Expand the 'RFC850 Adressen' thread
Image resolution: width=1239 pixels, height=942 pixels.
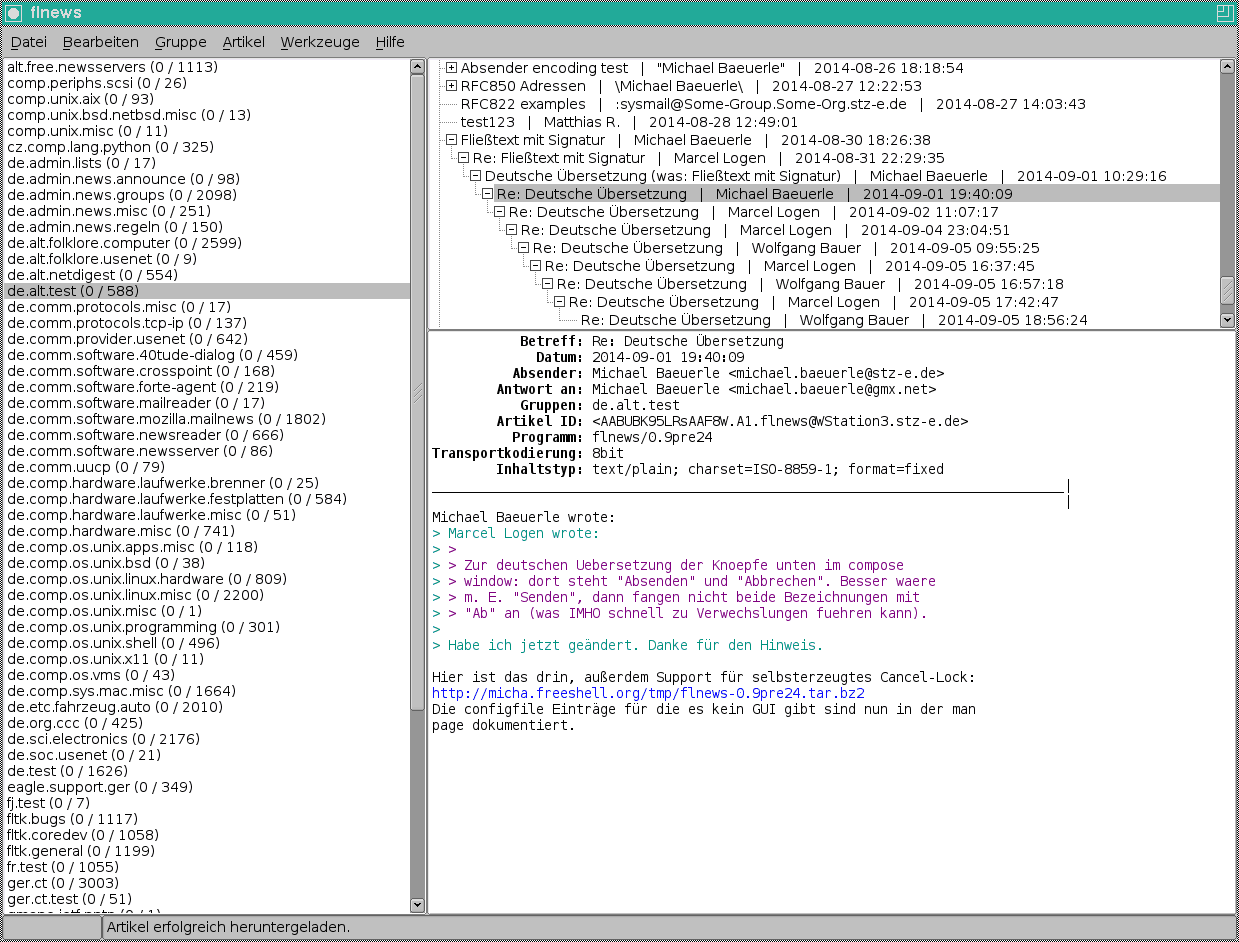coord(452,86)
